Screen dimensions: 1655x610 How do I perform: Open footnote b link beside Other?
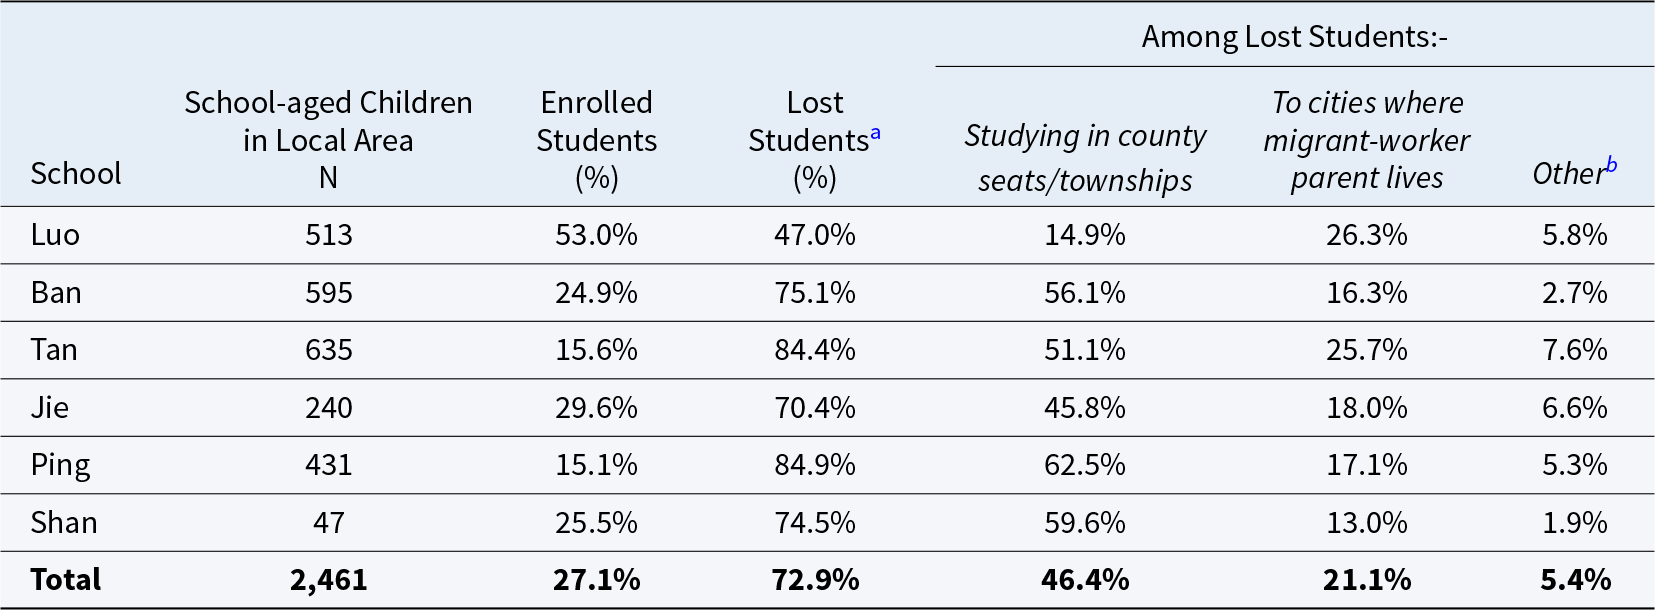pos(1611,165)
